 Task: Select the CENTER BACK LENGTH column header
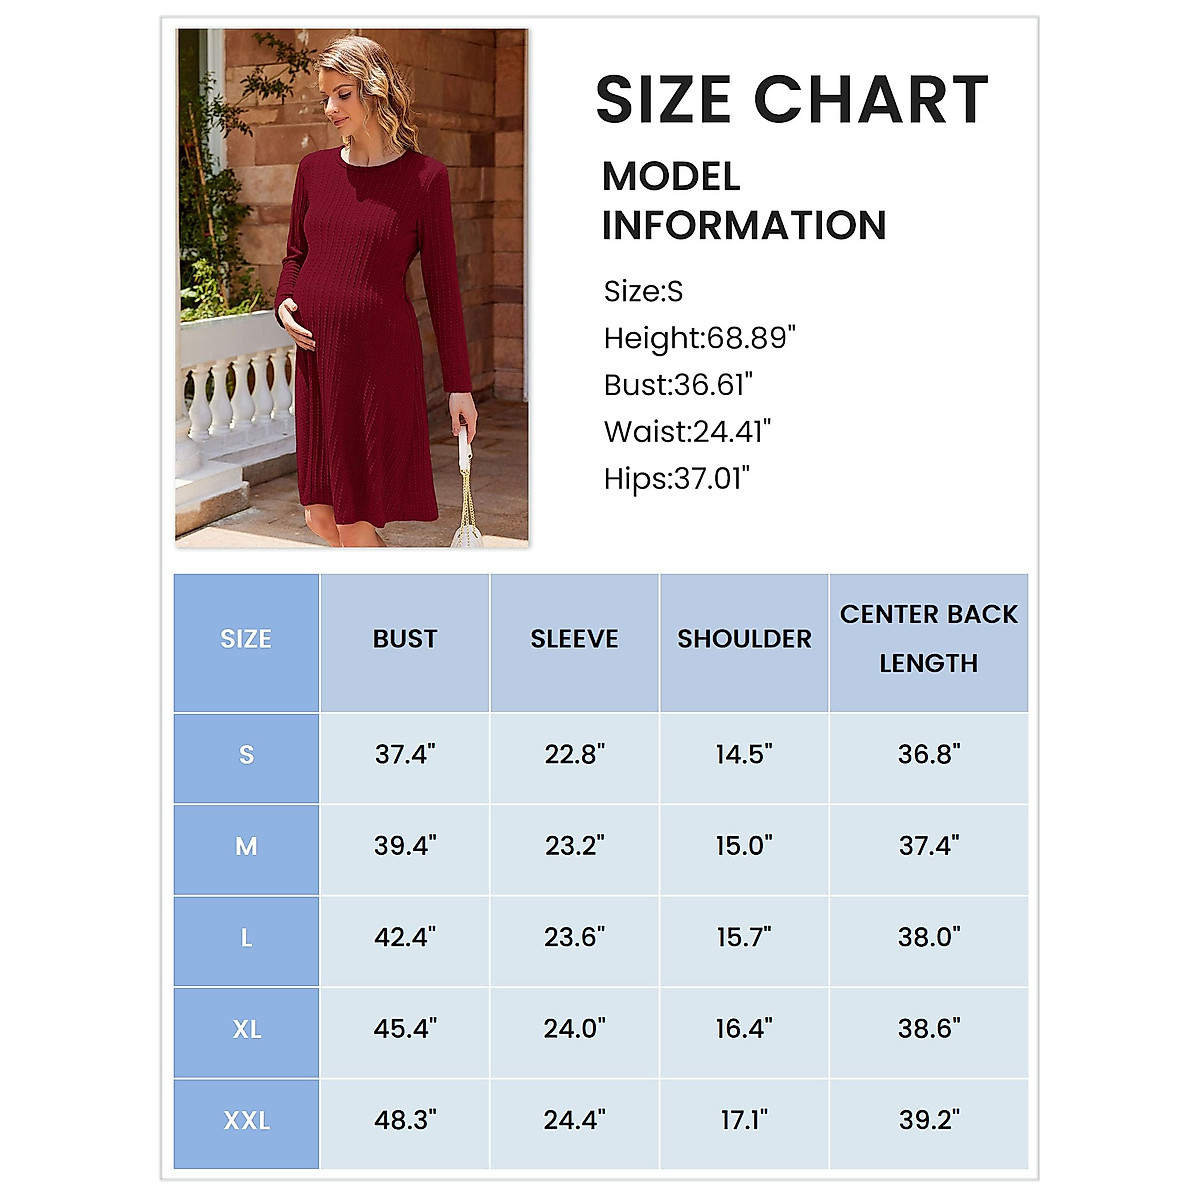coord(928,639)
